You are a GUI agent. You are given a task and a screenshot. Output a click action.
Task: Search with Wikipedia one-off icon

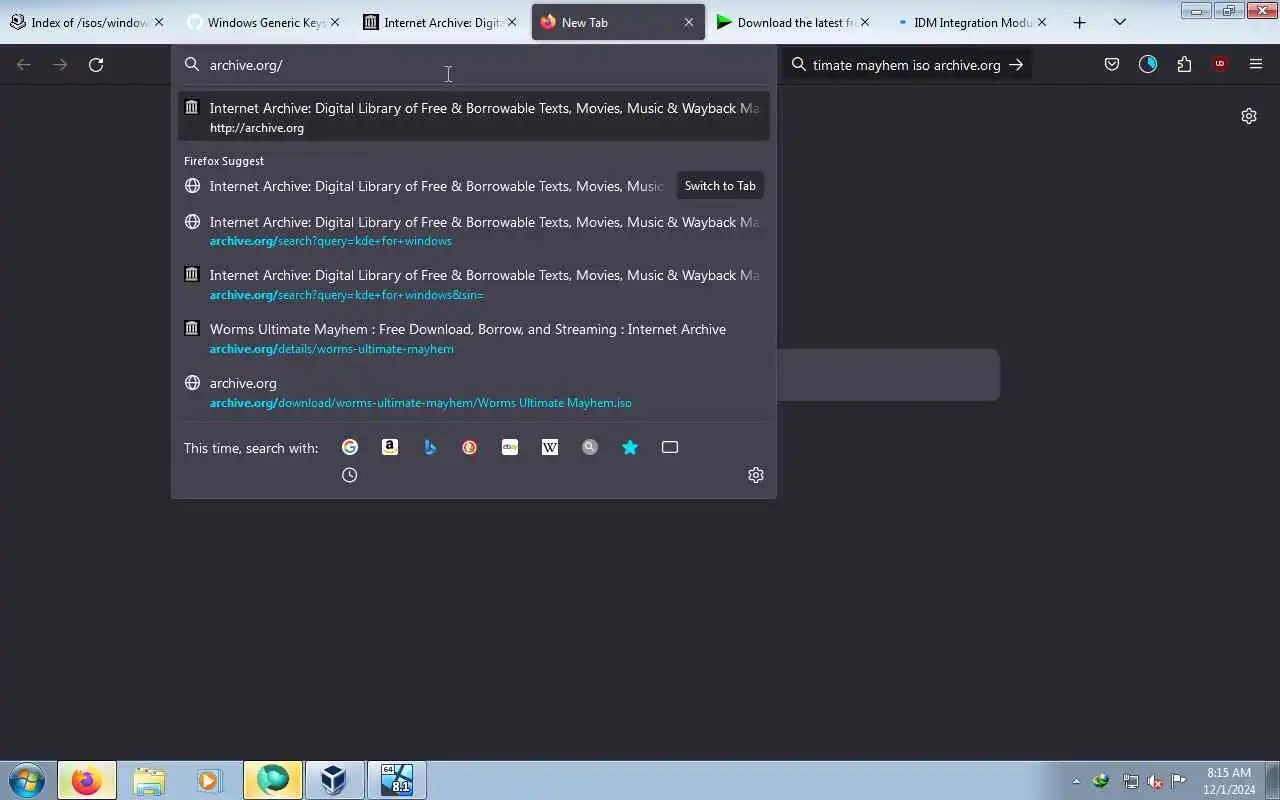[x=550, y=447]
